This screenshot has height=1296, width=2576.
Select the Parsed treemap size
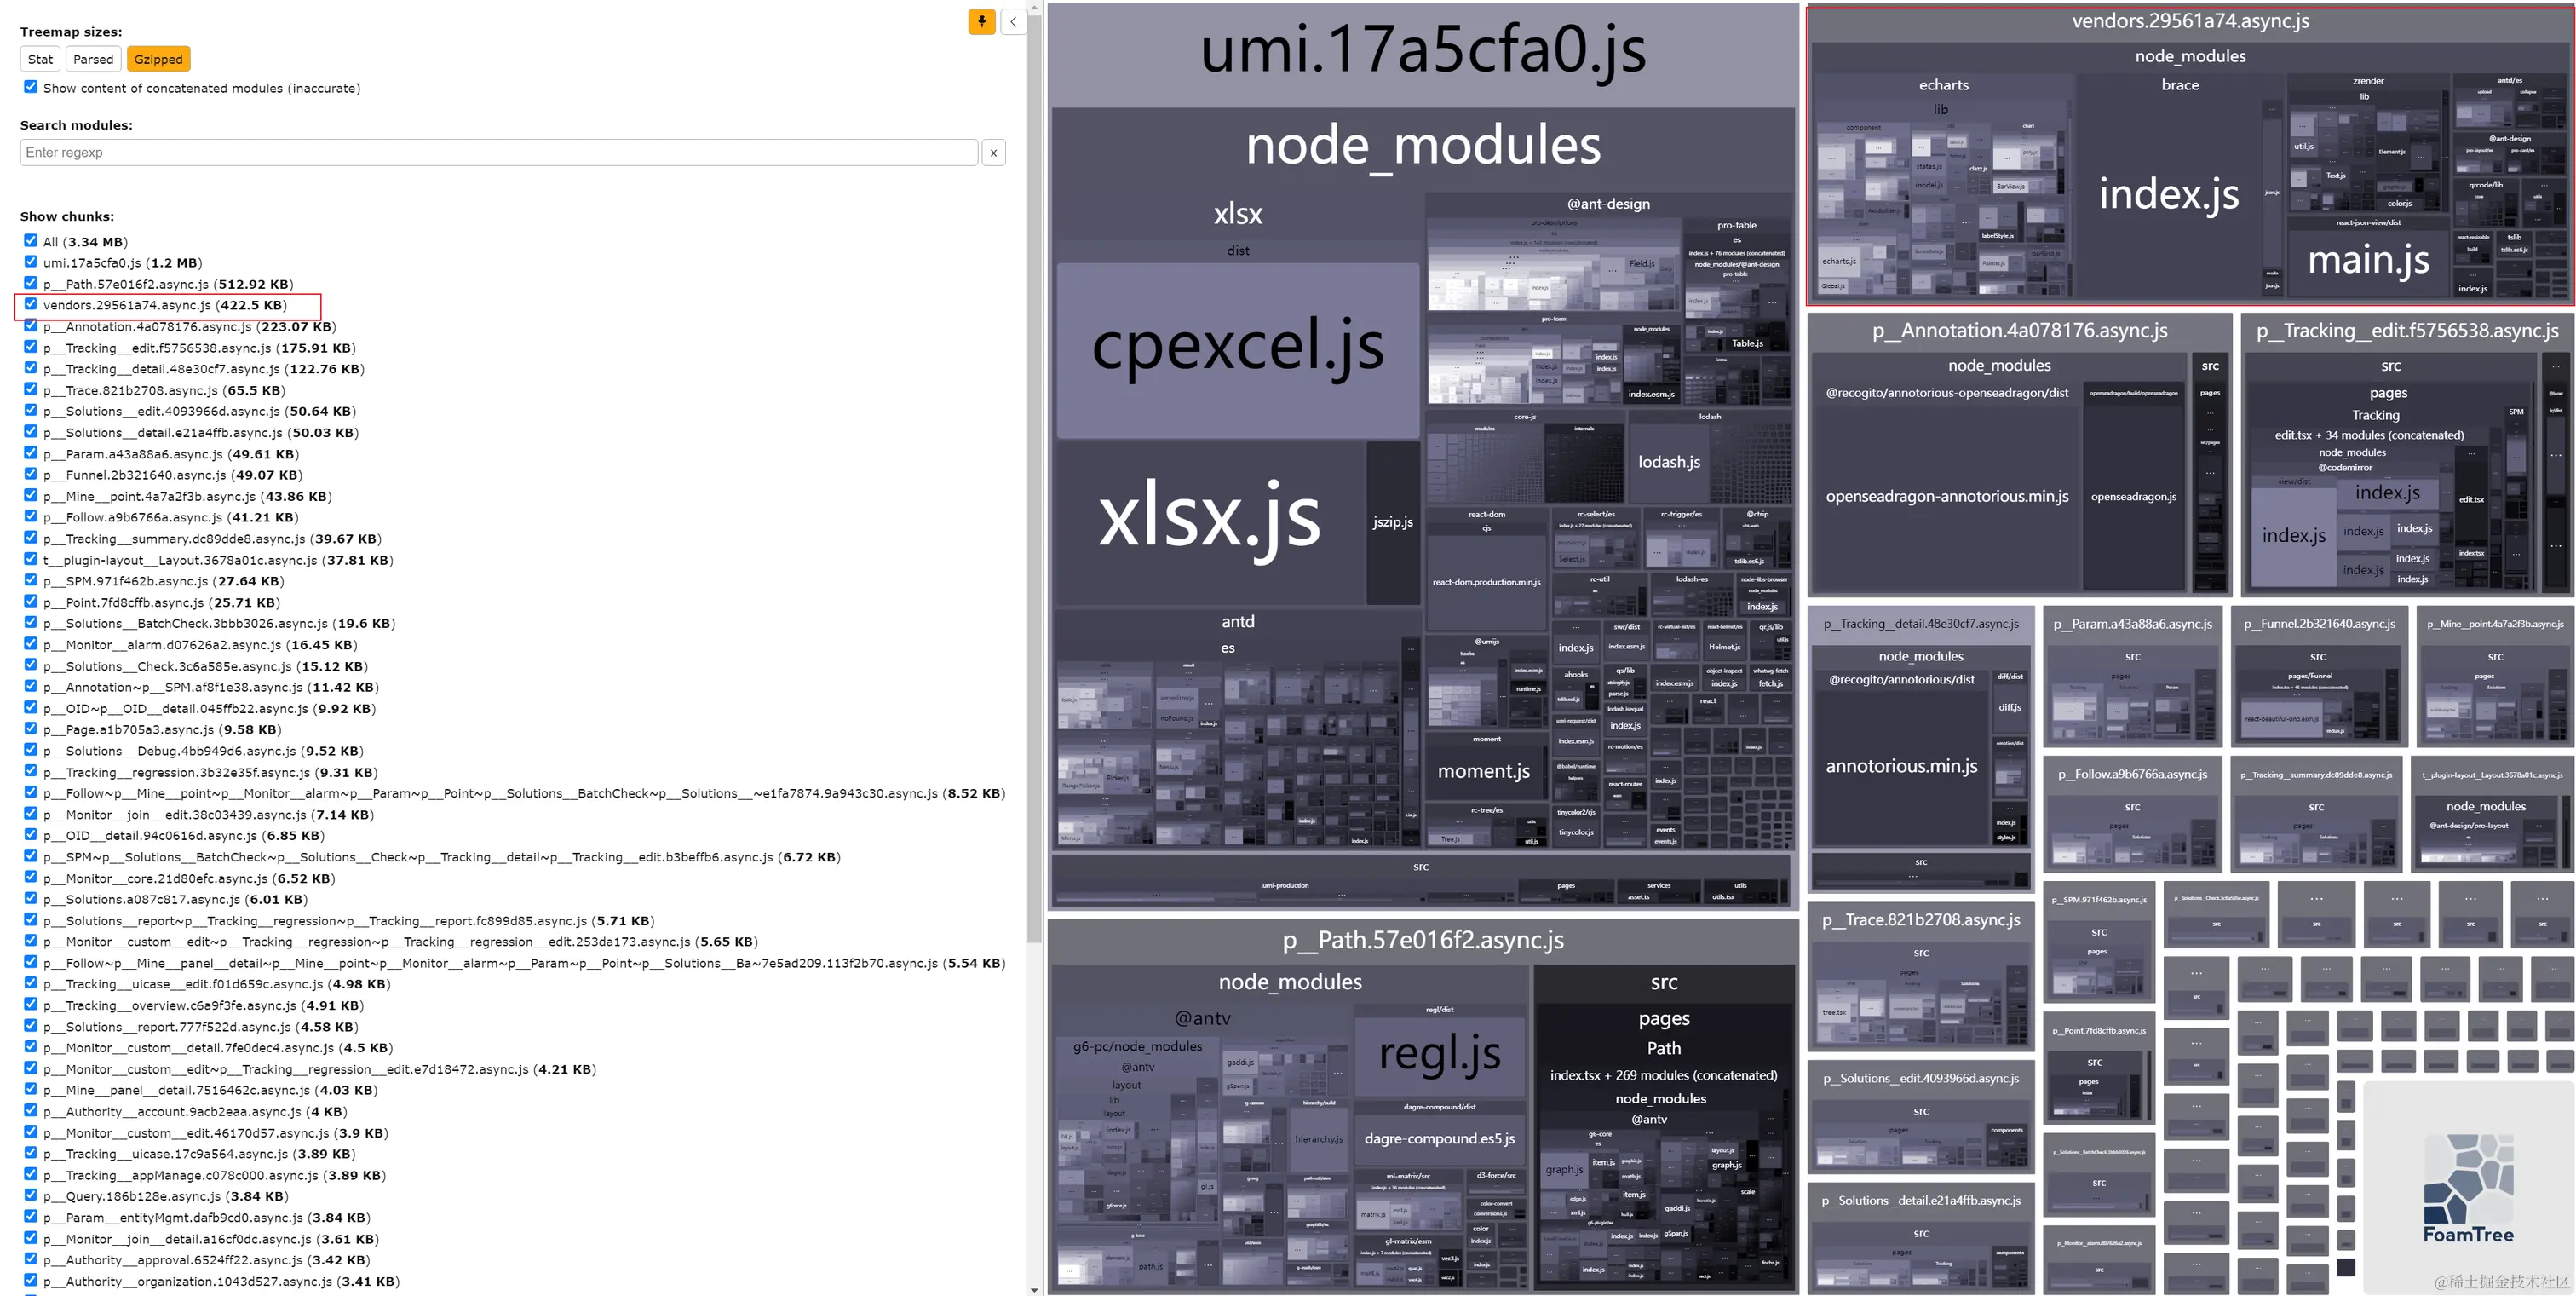[x=93, y=59]
